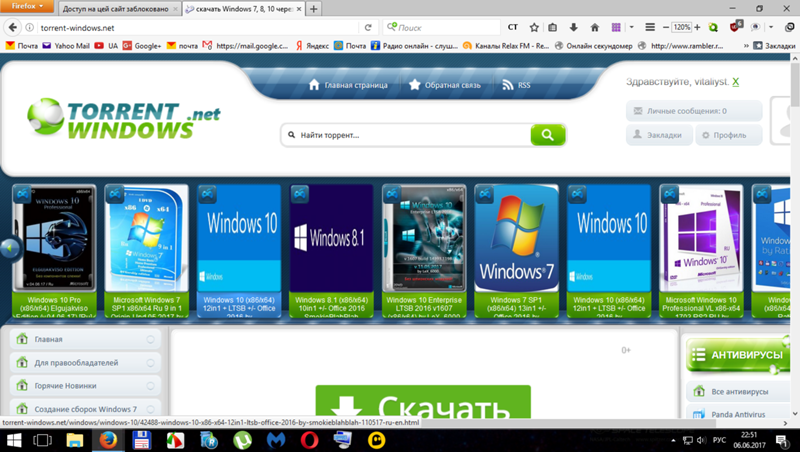Open the dropdown arrow next to the grid extension icon

(632, 27)
